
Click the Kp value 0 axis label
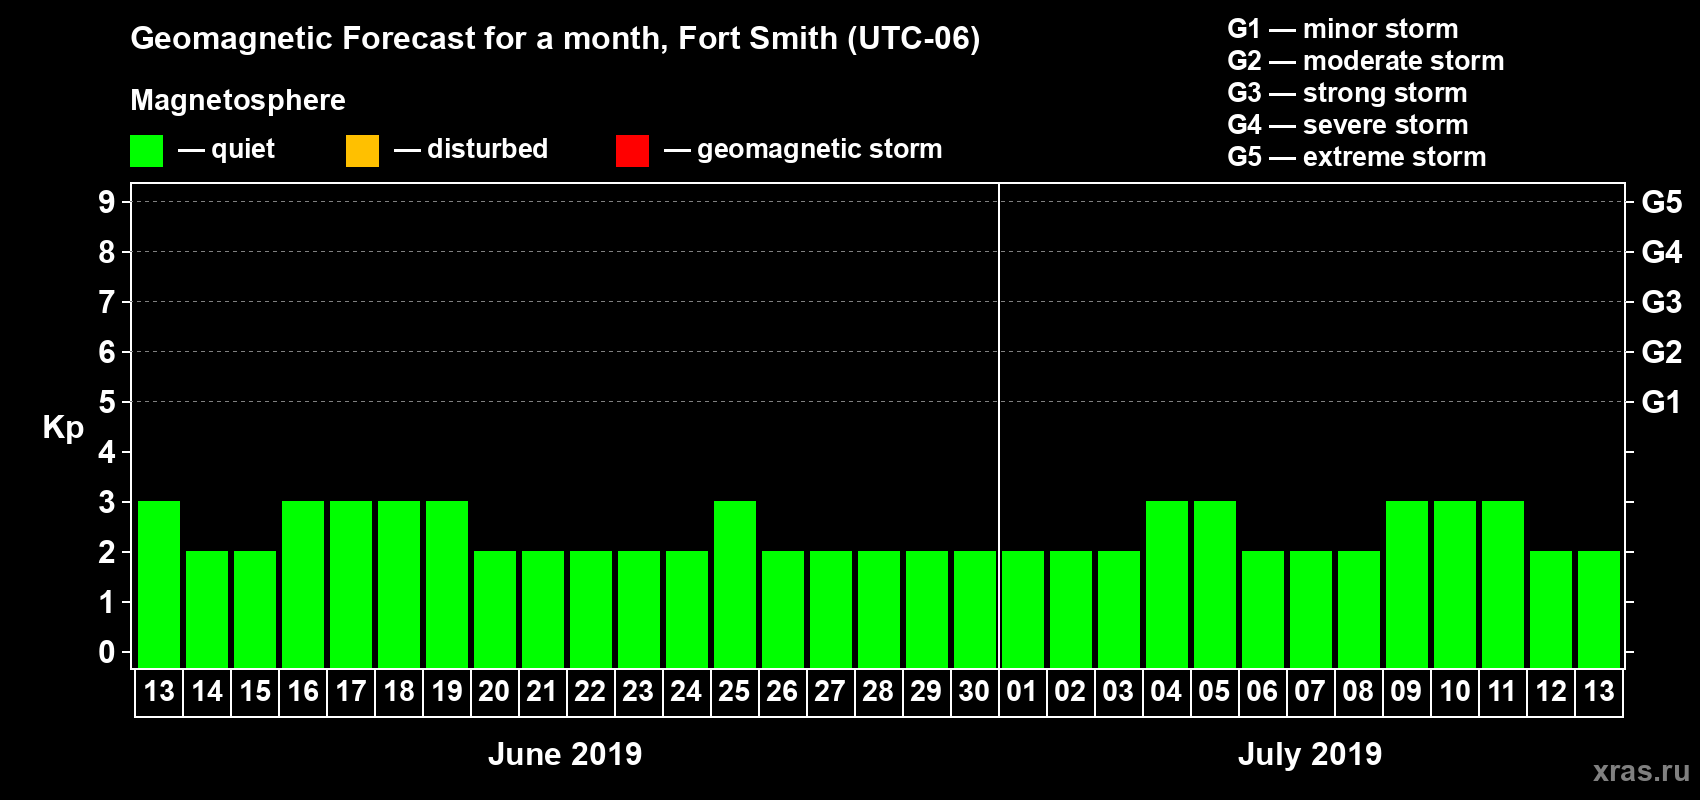(x=107, y=652)
